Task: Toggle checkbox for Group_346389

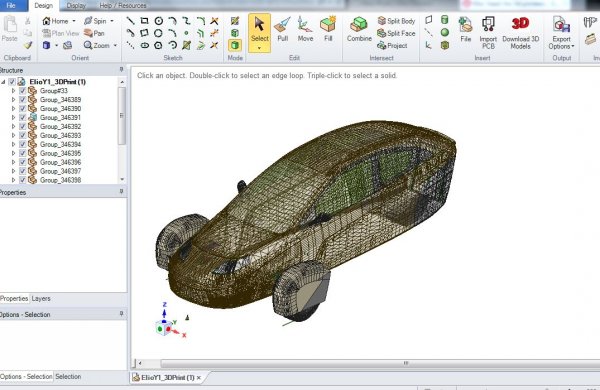Action: tap(23, 100)
